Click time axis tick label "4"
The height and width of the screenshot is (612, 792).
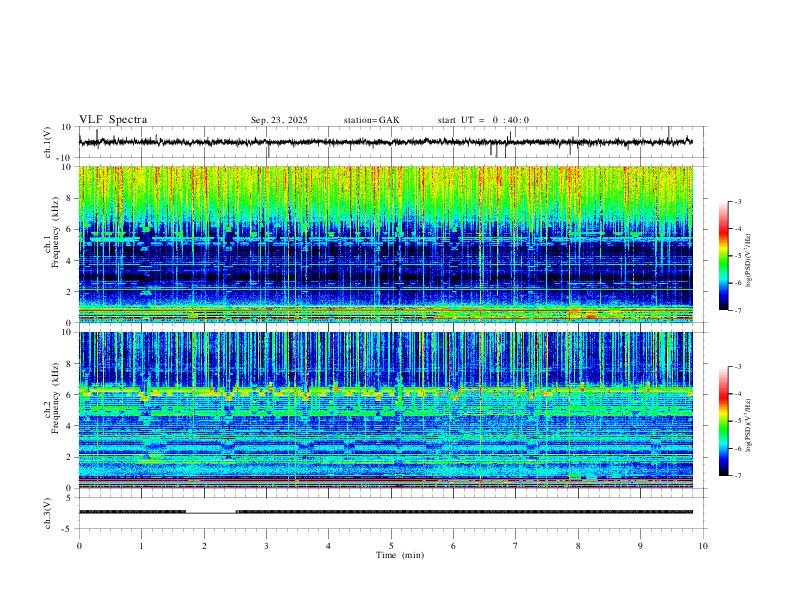[x=328, y=546]
